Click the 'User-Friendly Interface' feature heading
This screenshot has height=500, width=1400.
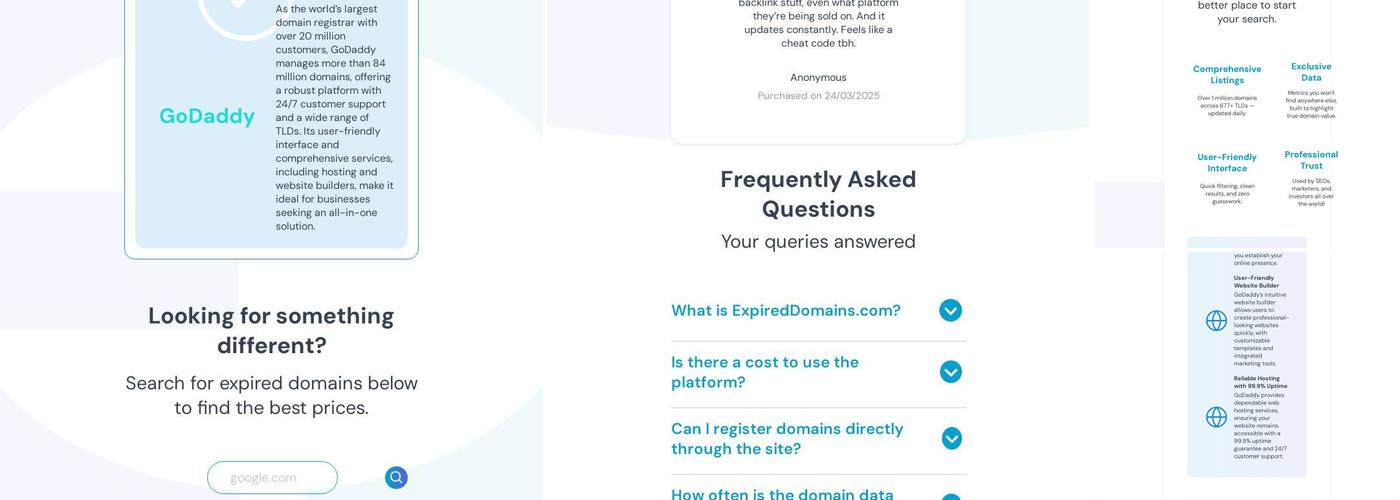point(1227,163)
